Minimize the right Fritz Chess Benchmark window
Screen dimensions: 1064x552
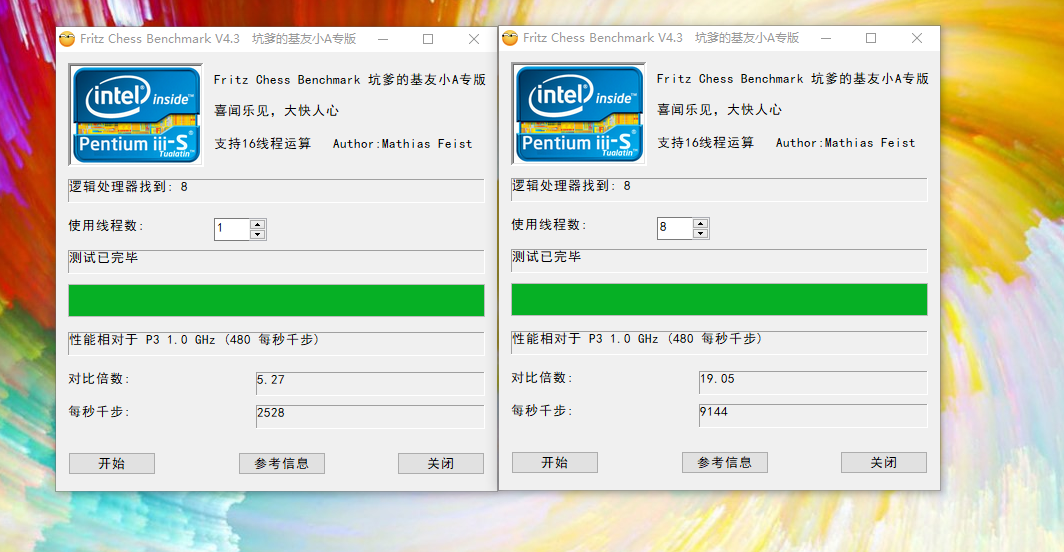click(826, 38)
